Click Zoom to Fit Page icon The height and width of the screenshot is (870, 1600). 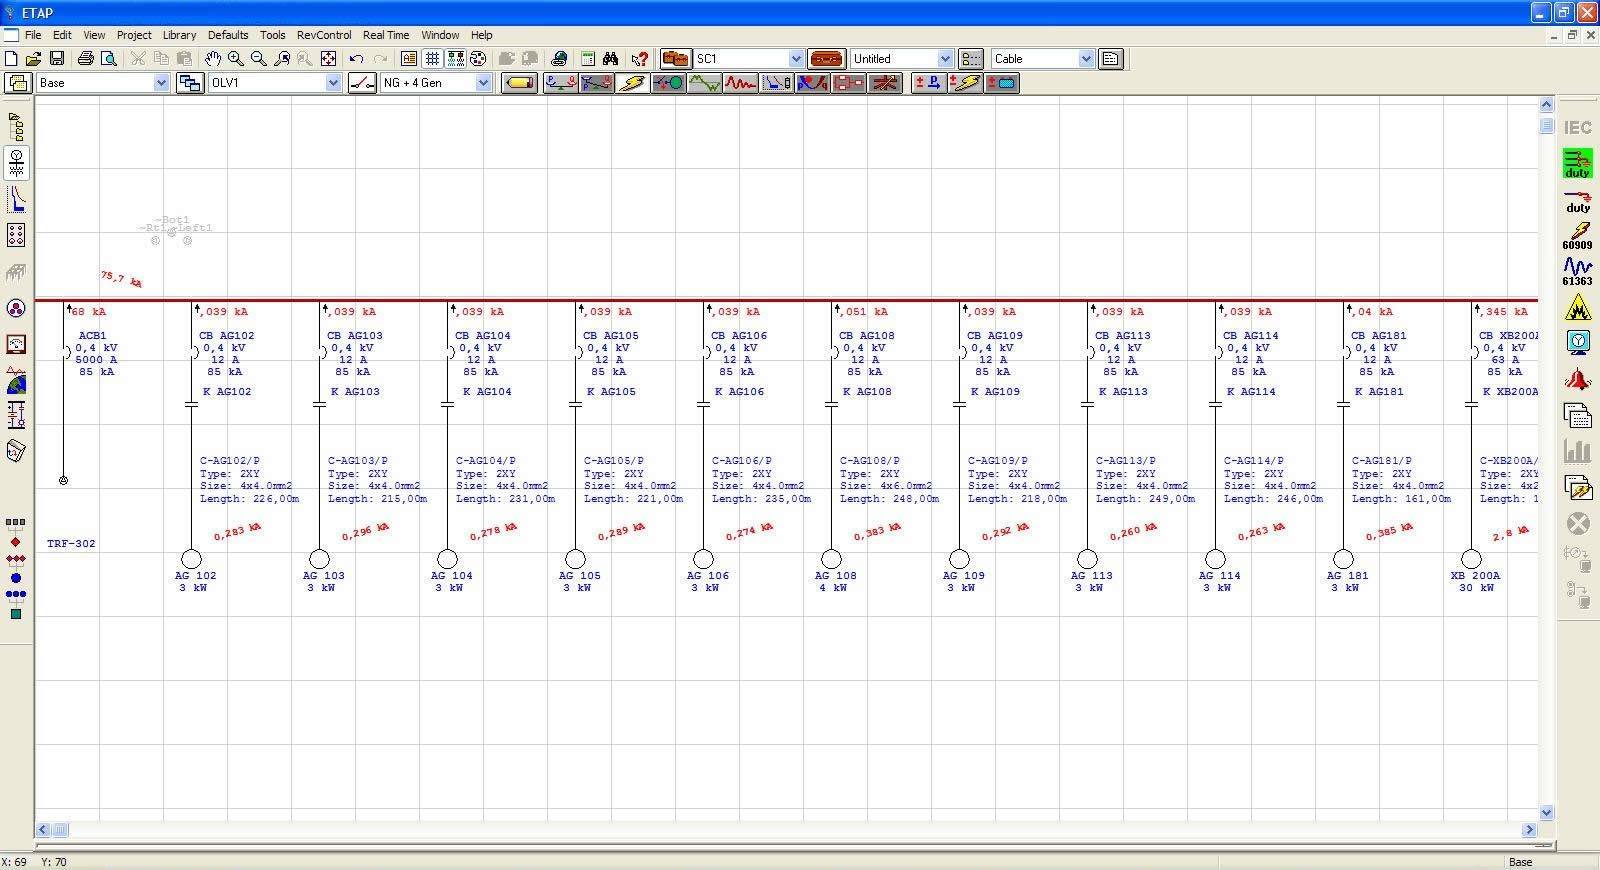(328, 59)
